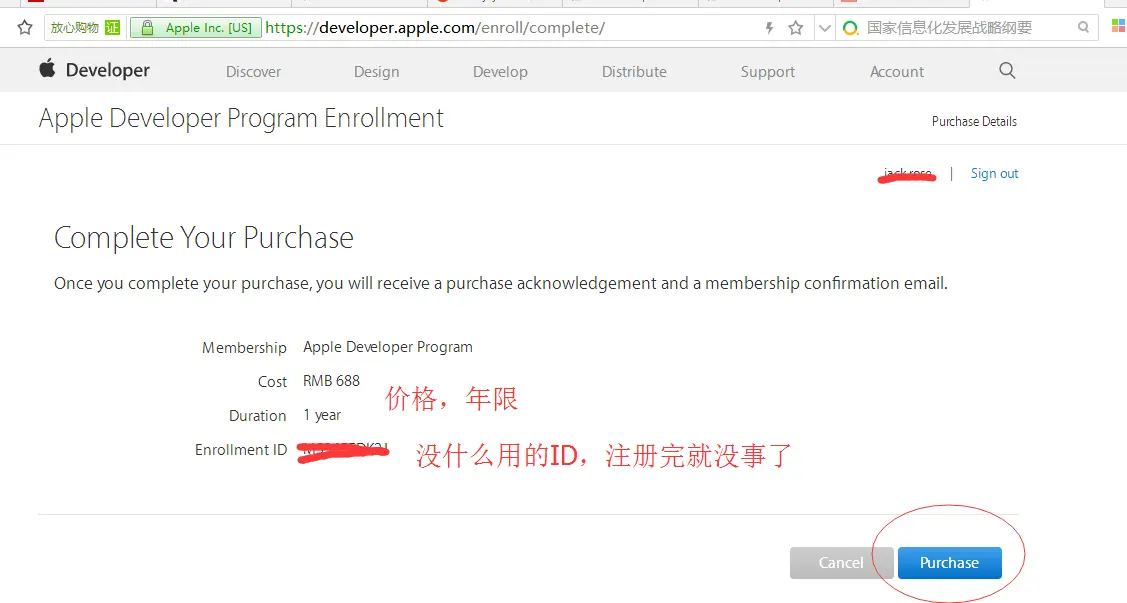This screenshot has width=1127, height=603.
Task: Click the bookmark star at far left
Action: (x=24, y=28)
